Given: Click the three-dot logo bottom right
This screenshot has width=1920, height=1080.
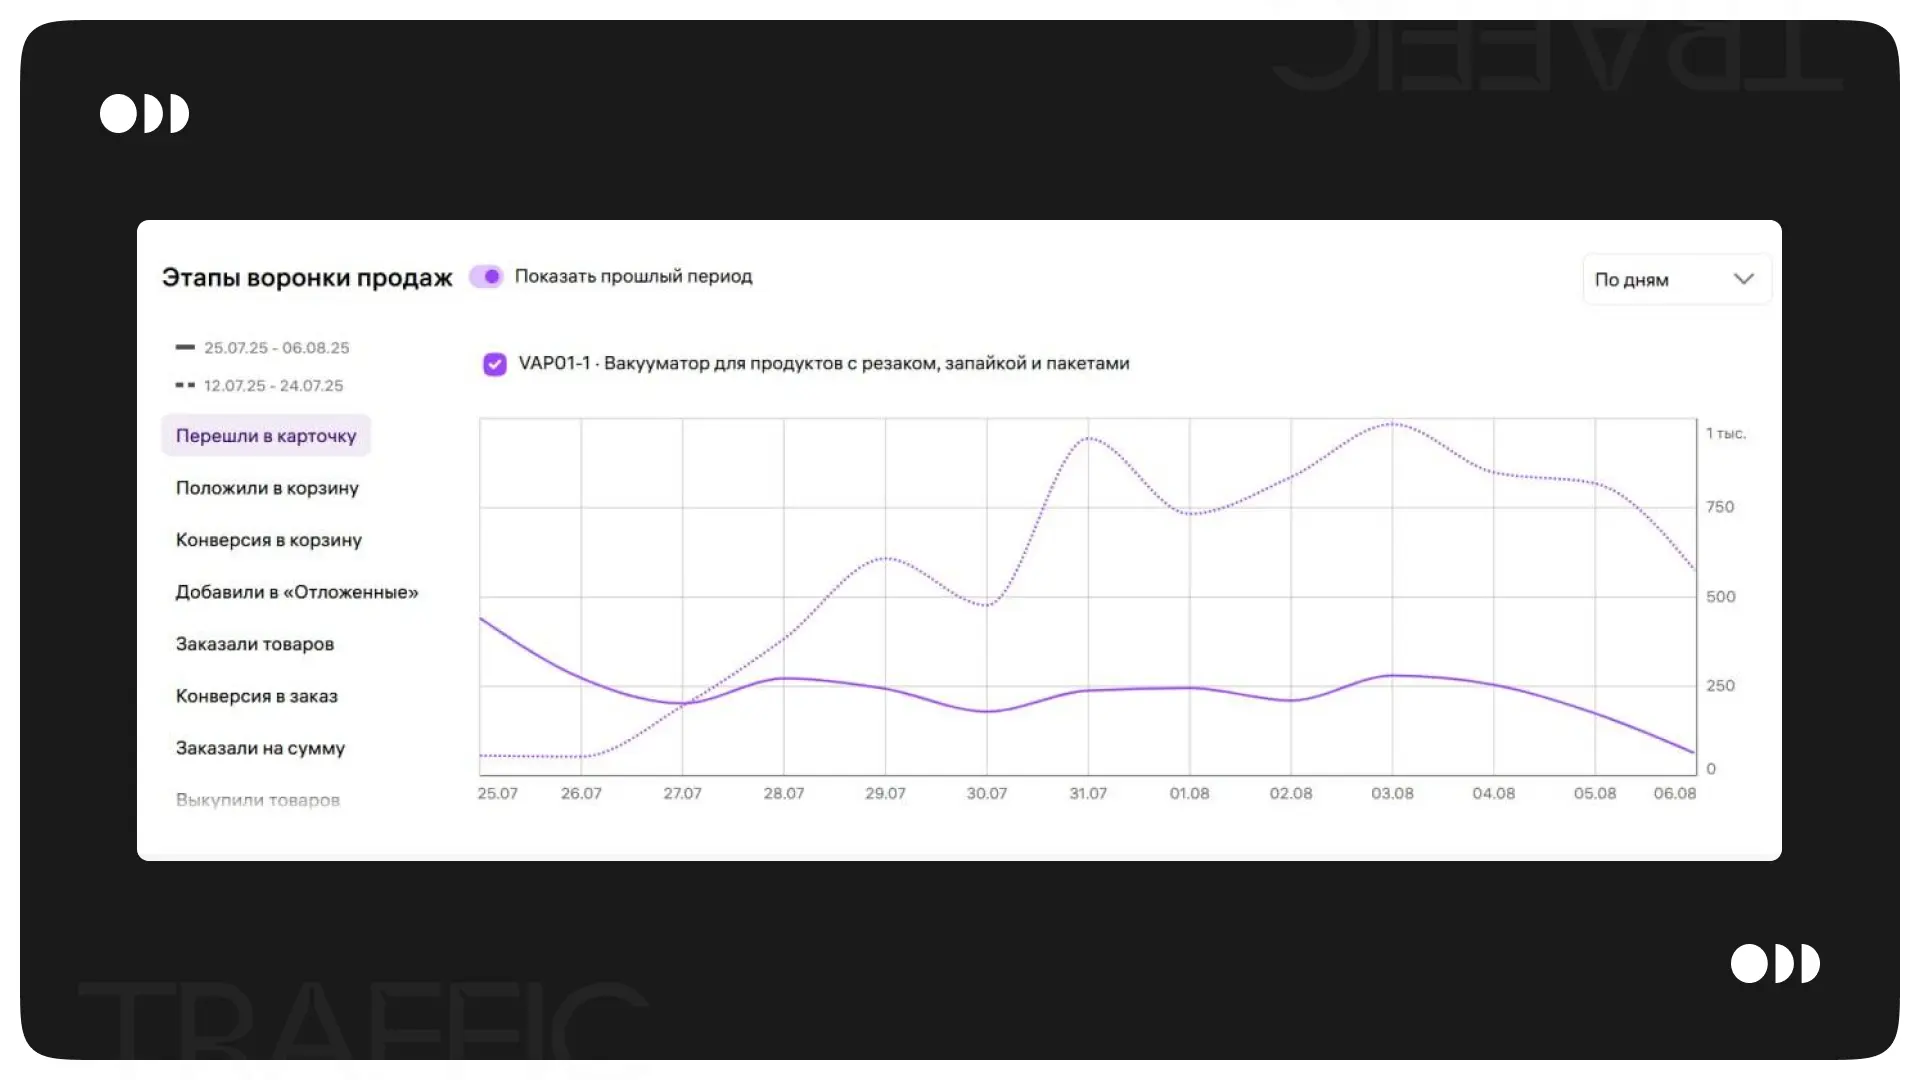Looking at the screenshot, I should tap(1775, 963).
